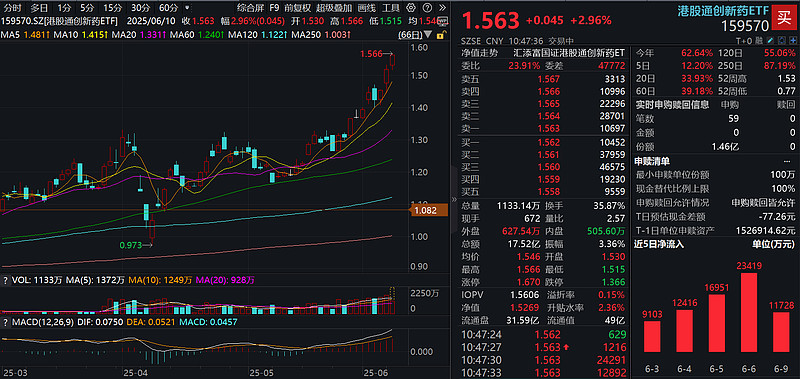Switch to 多日 multi-day view
This screenshot has height=379, width=800.
click(39, 8)
